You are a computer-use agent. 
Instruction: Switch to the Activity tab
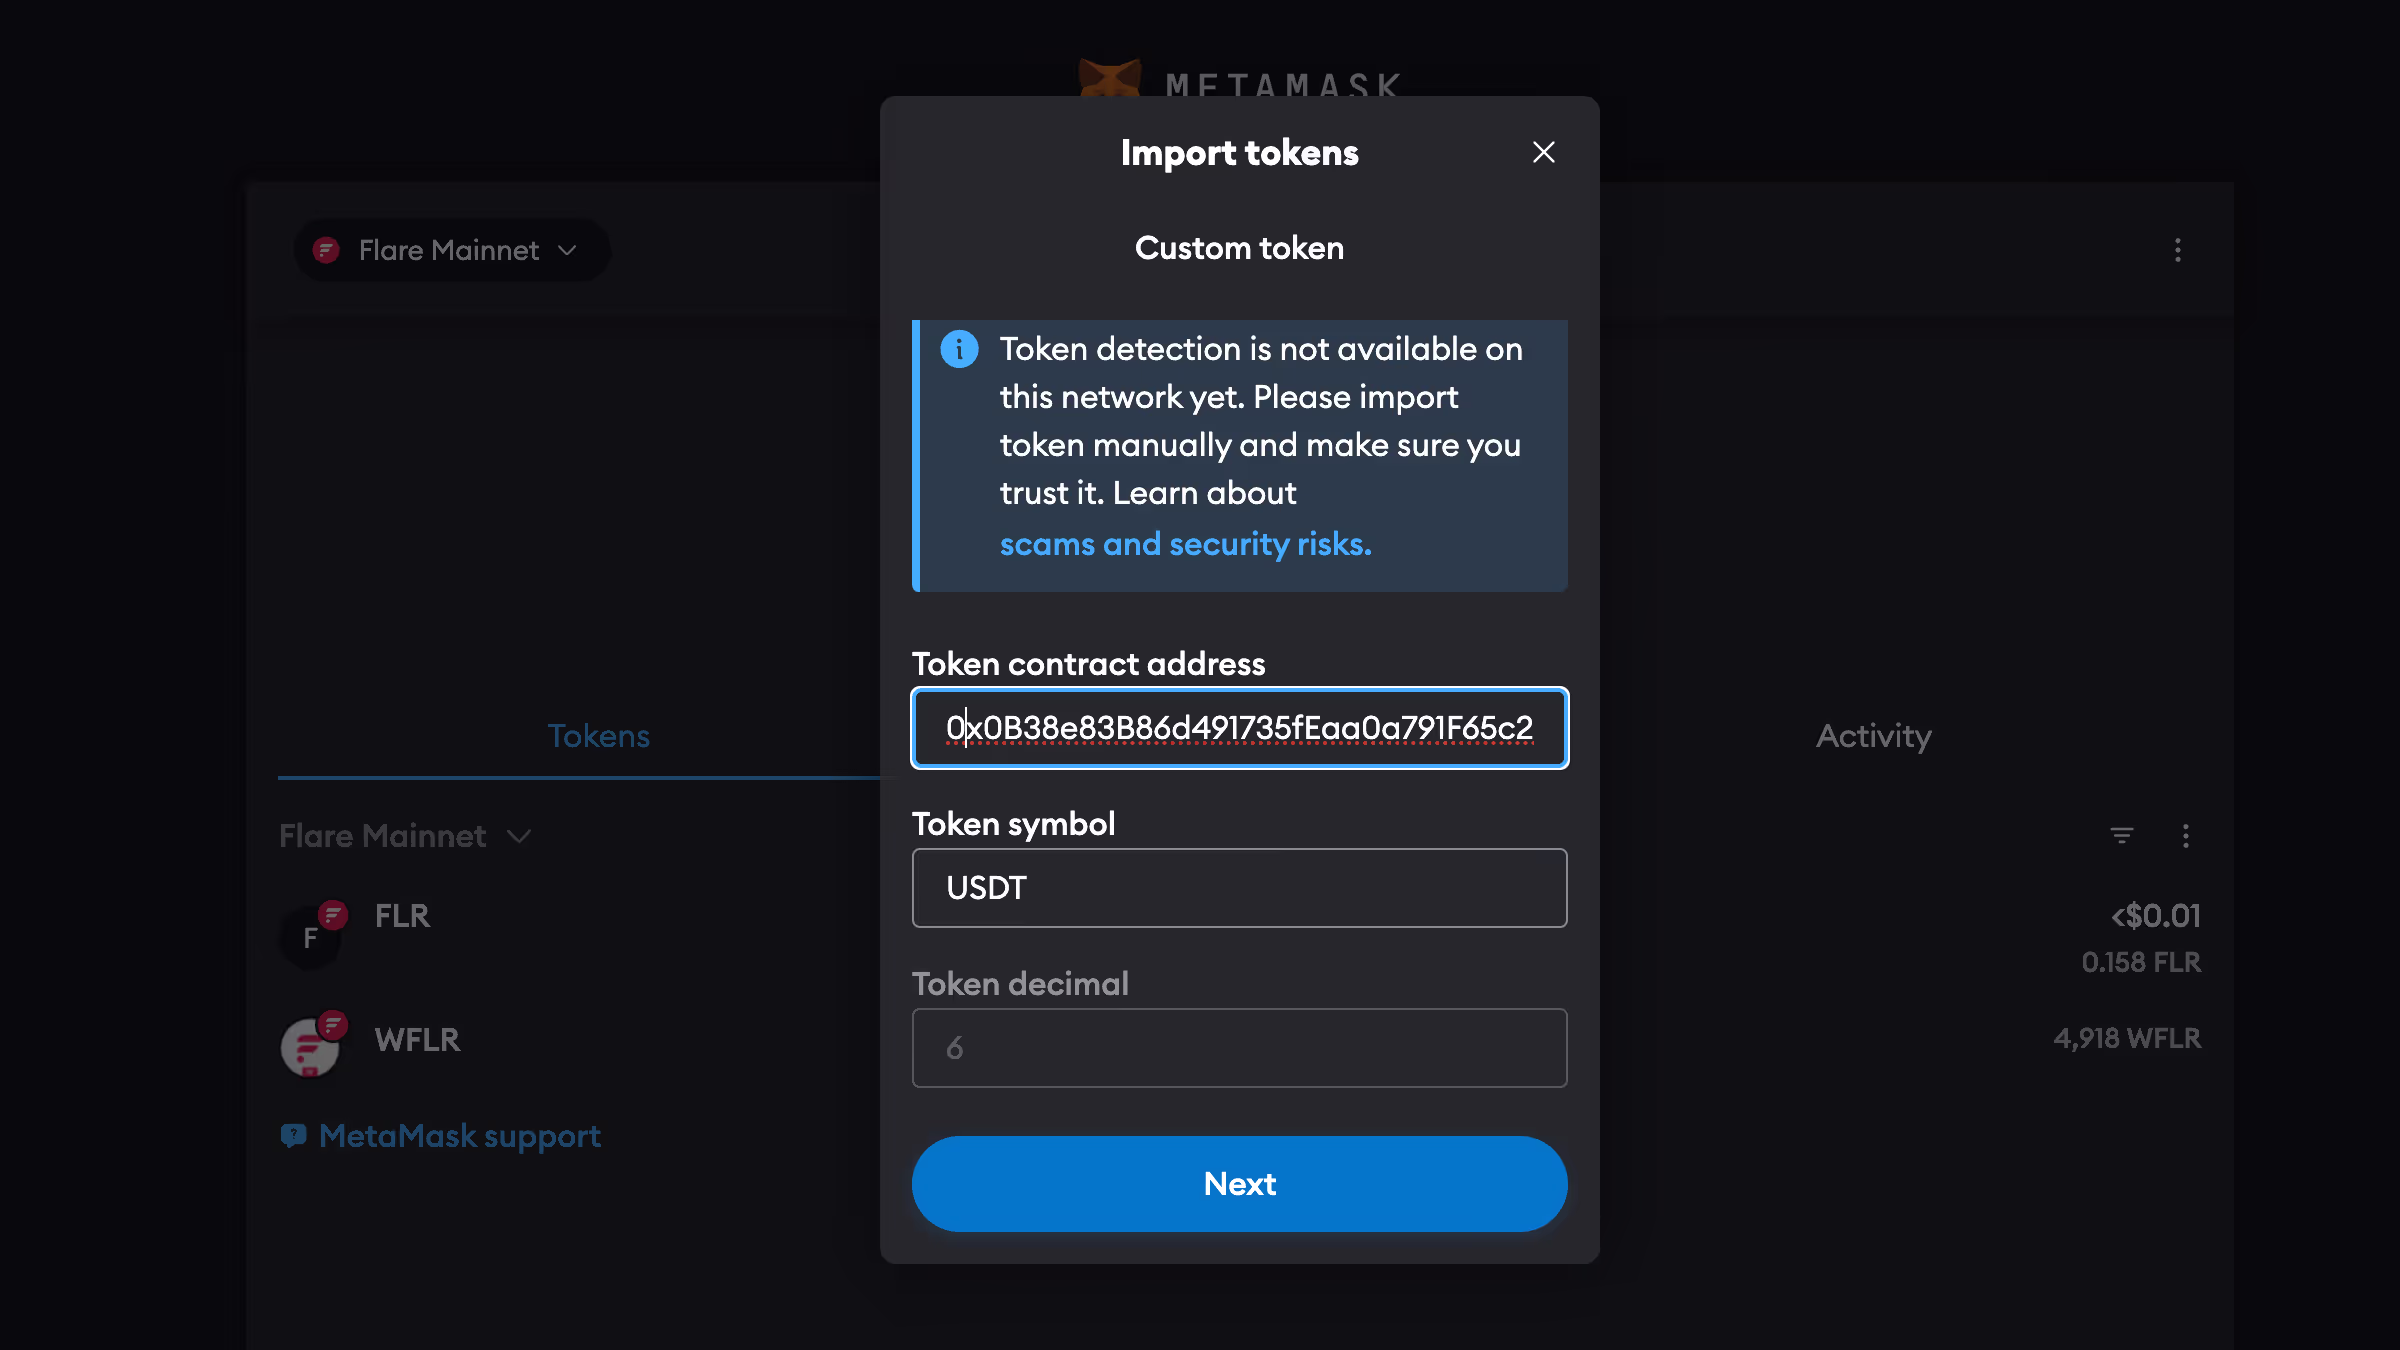tap(1873, 736)
